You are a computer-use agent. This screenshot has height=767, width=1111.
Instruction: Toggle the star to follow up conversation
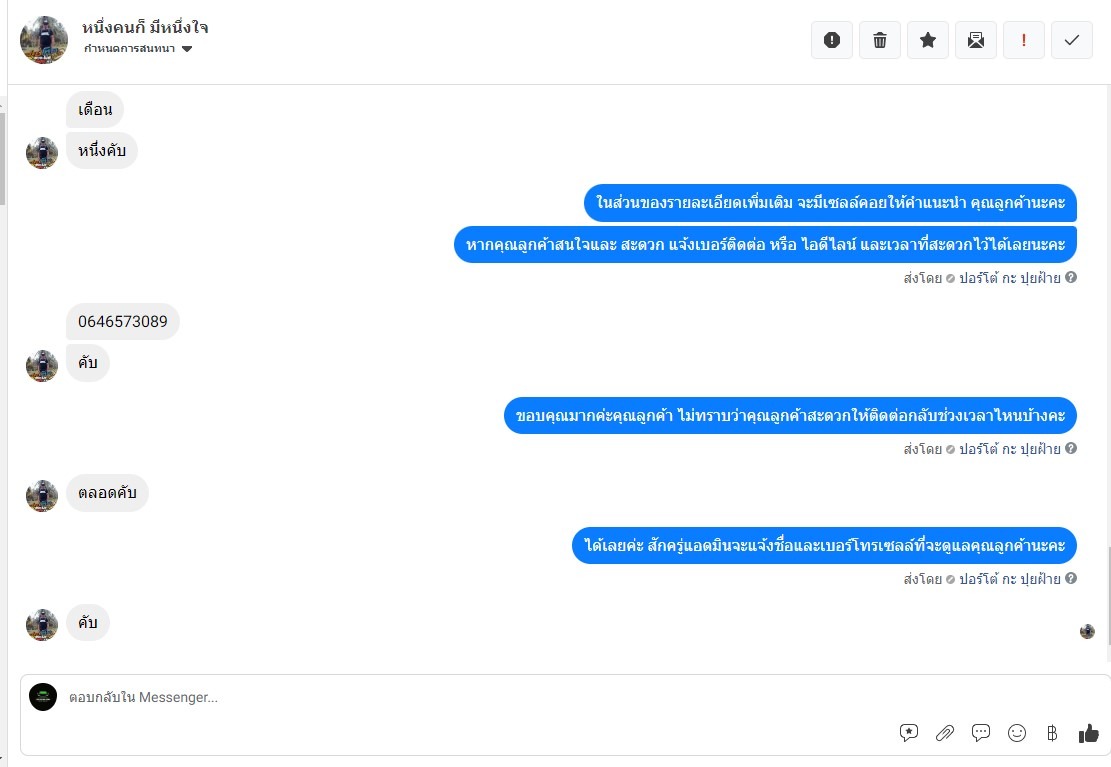tap(928, 40)
